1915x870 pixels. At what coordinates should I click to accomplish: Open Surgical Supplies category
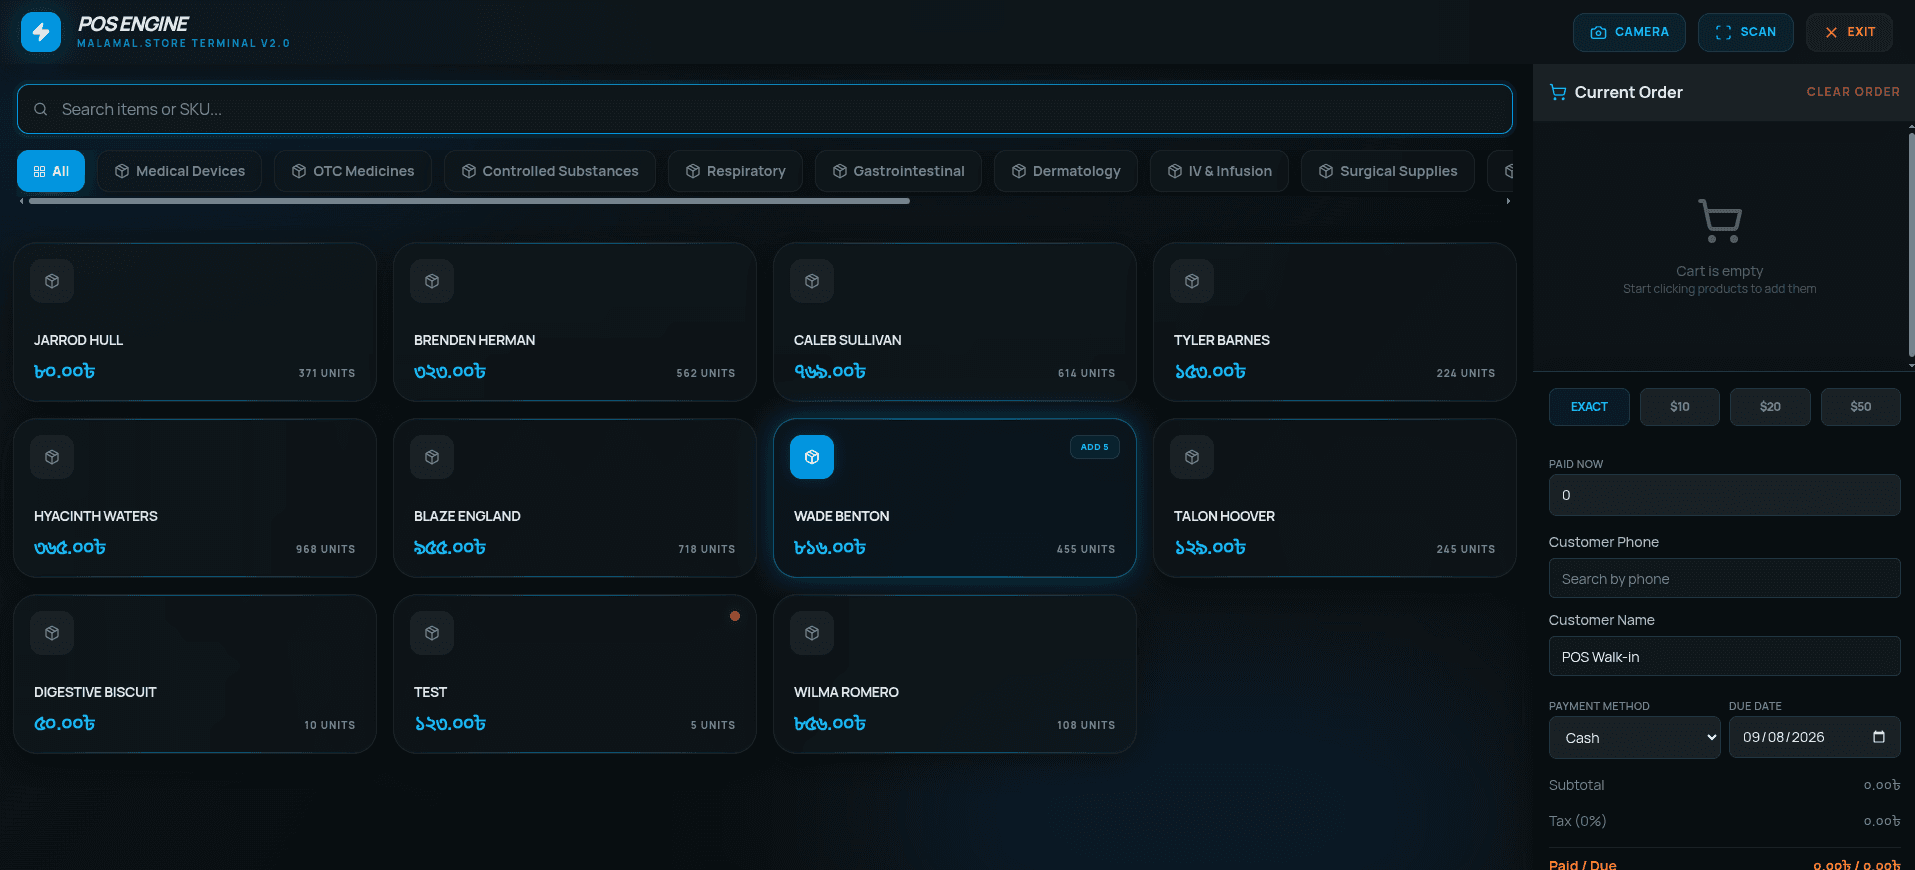(1387, 171)
